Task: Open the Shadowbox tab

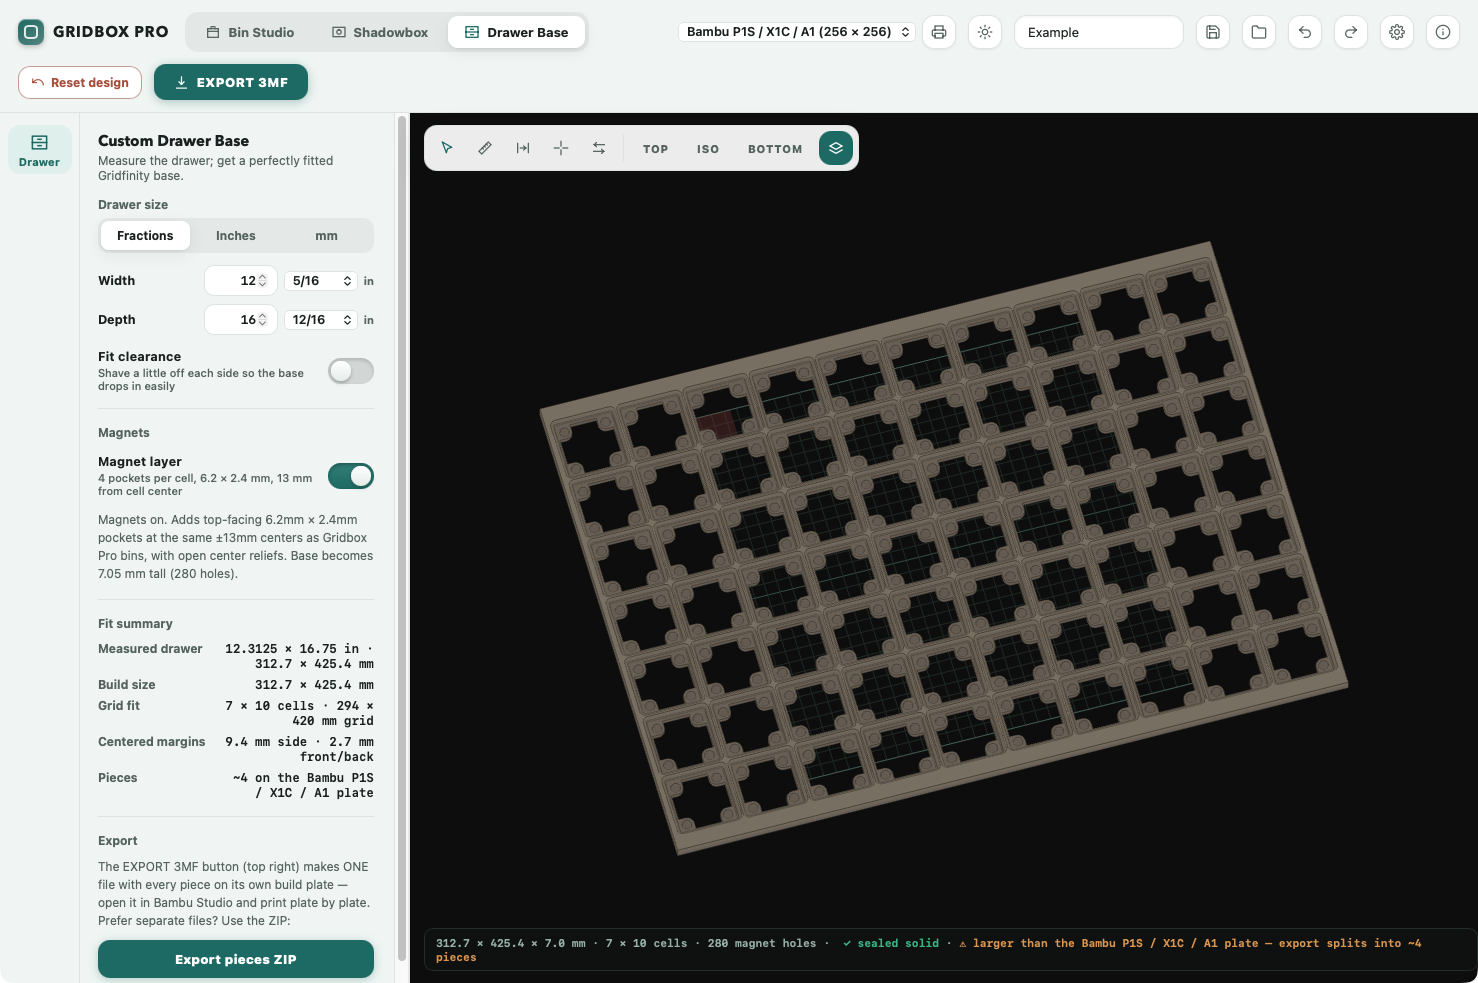Action: point(380,32)
